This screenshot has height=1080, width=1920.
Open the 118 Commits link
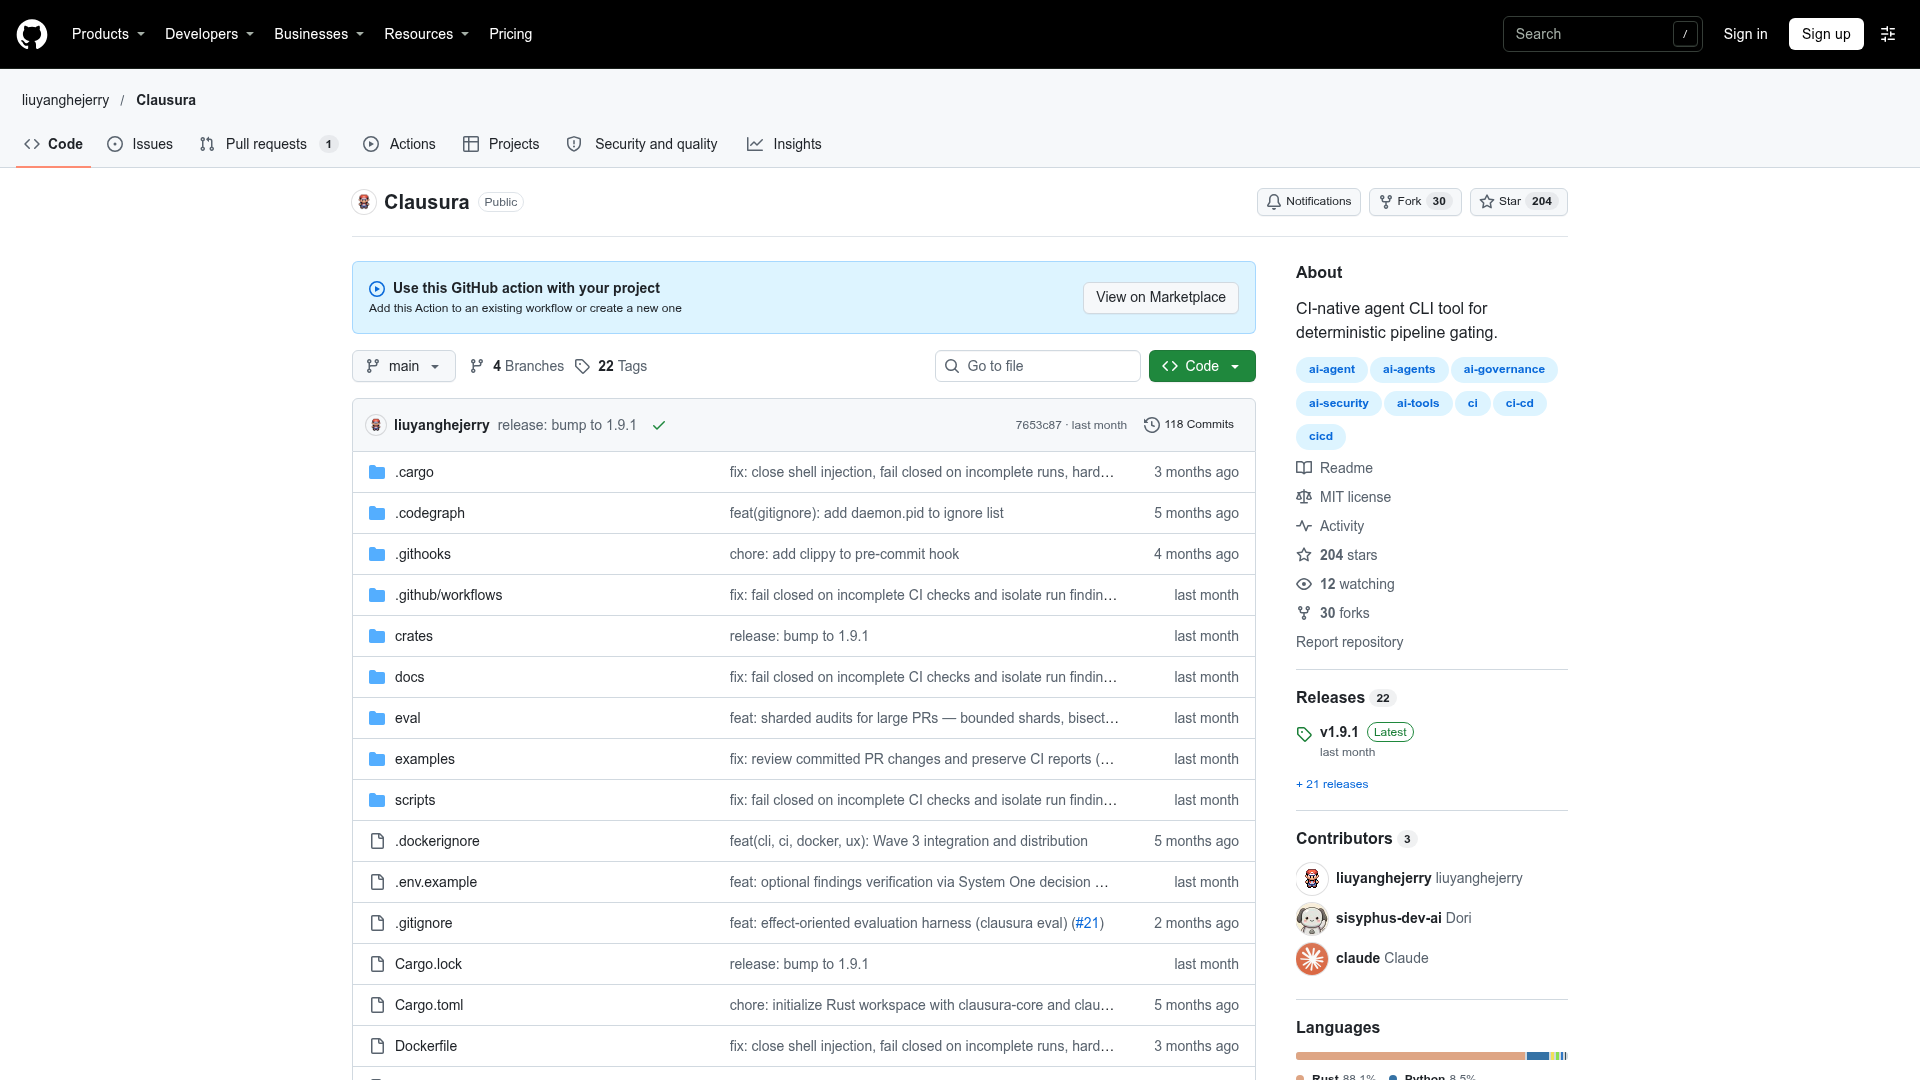coord(1188,425)
